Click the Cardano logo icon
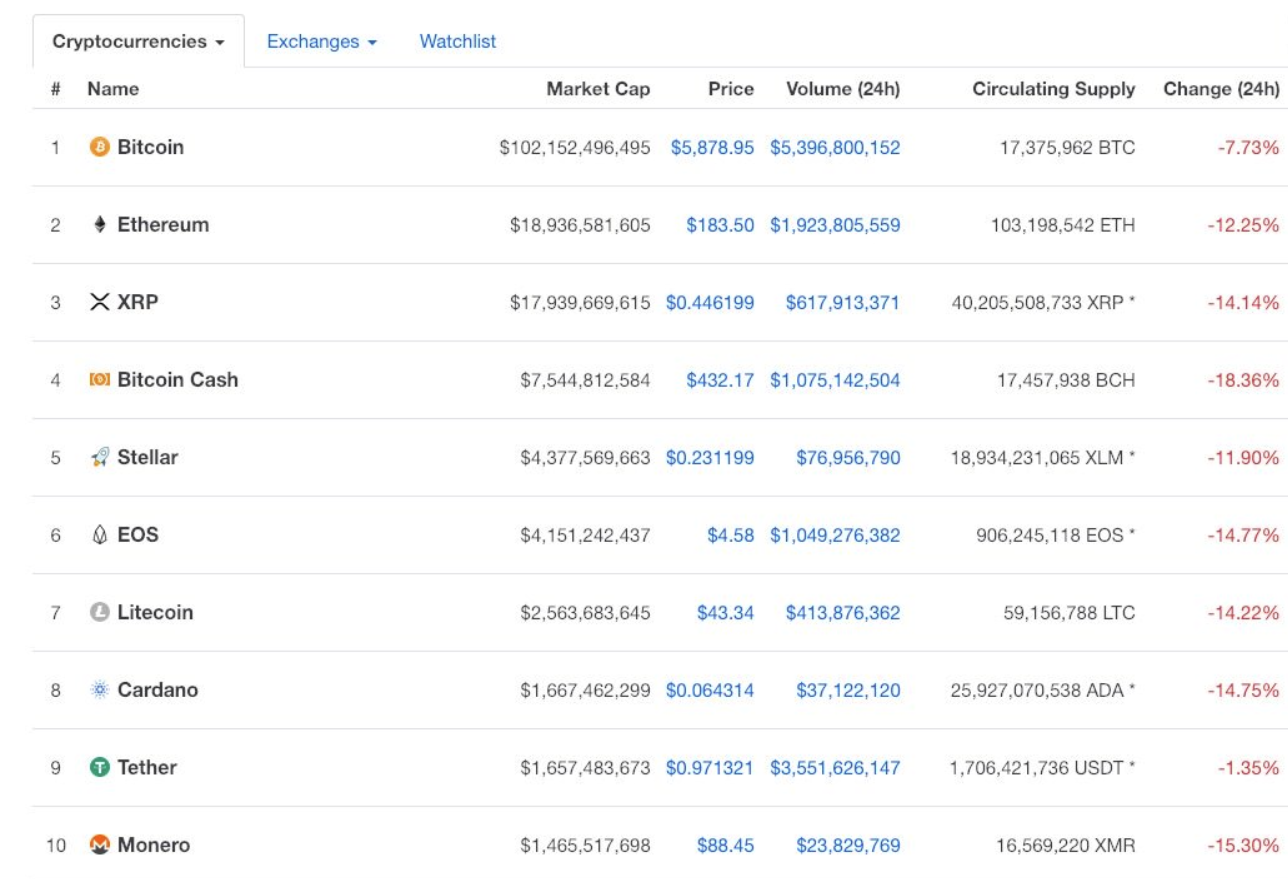This screenshot has height=879, width=1288. point(99,690)
